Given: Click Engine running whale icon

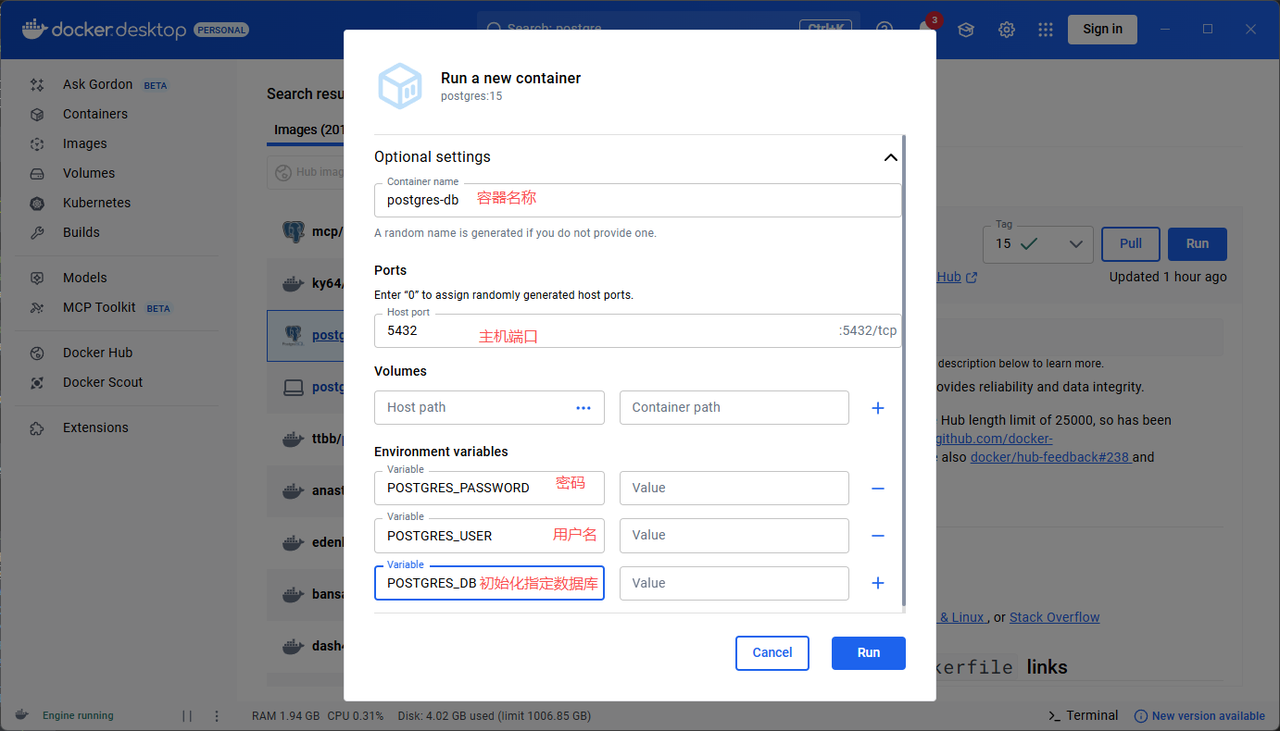Looking at the screenshot, I should [21, 715].
